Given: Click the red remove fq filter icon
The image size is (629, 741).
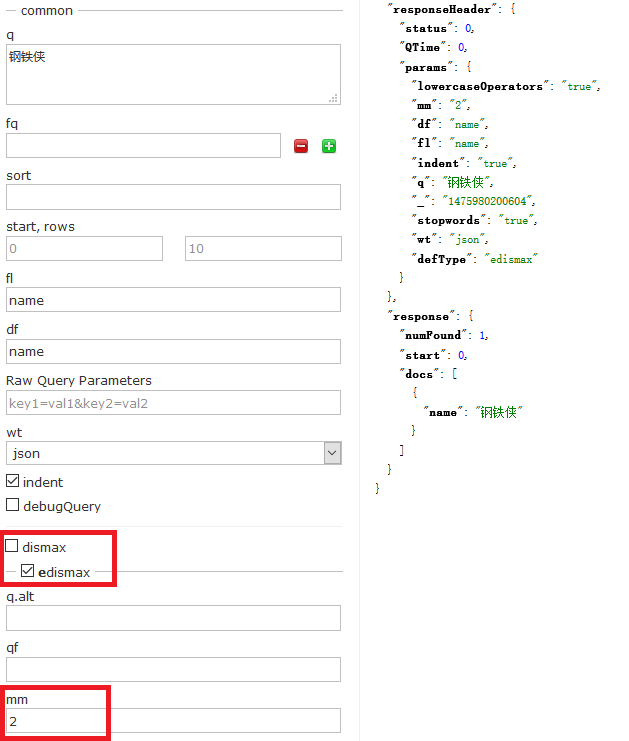Looking at the screenshot, I should (x=301, y=146).
